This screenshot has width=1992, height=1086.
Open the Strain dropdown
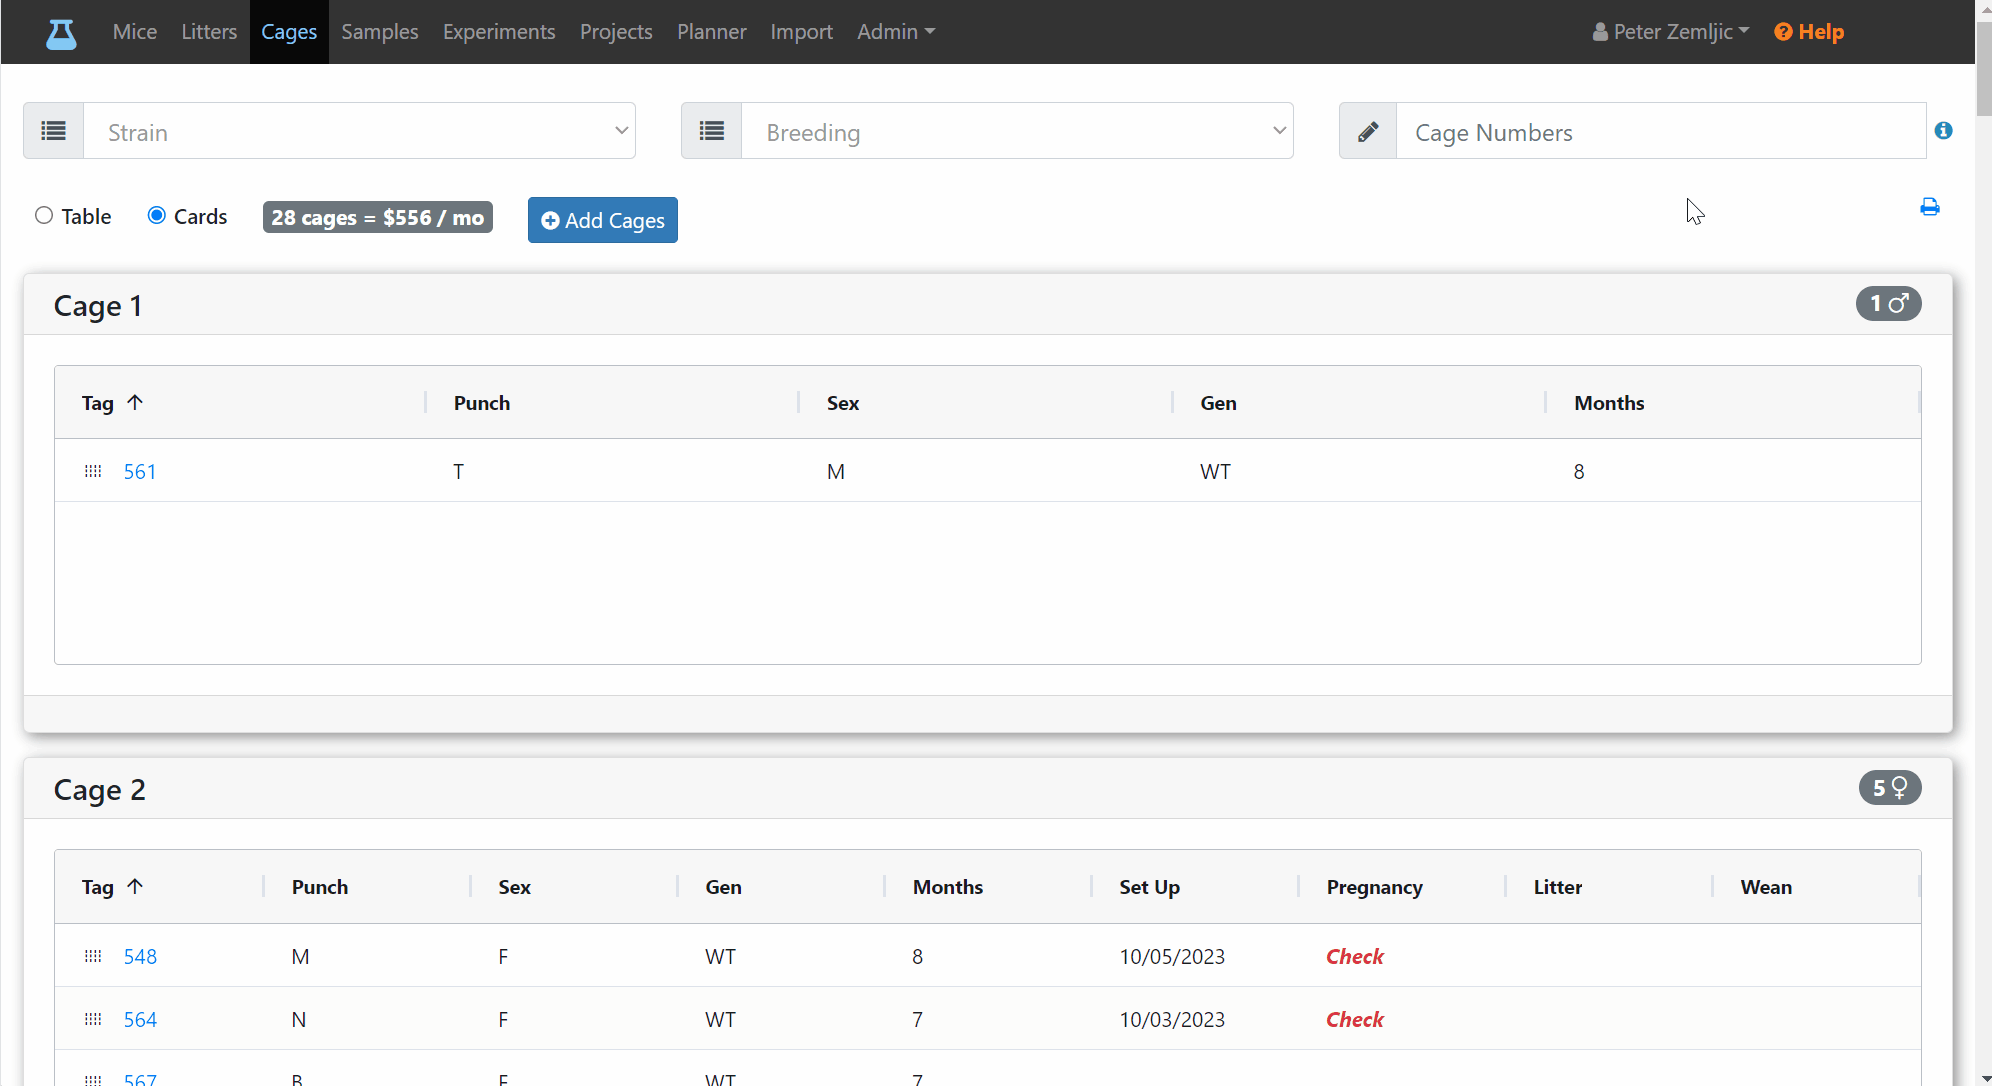359,131
